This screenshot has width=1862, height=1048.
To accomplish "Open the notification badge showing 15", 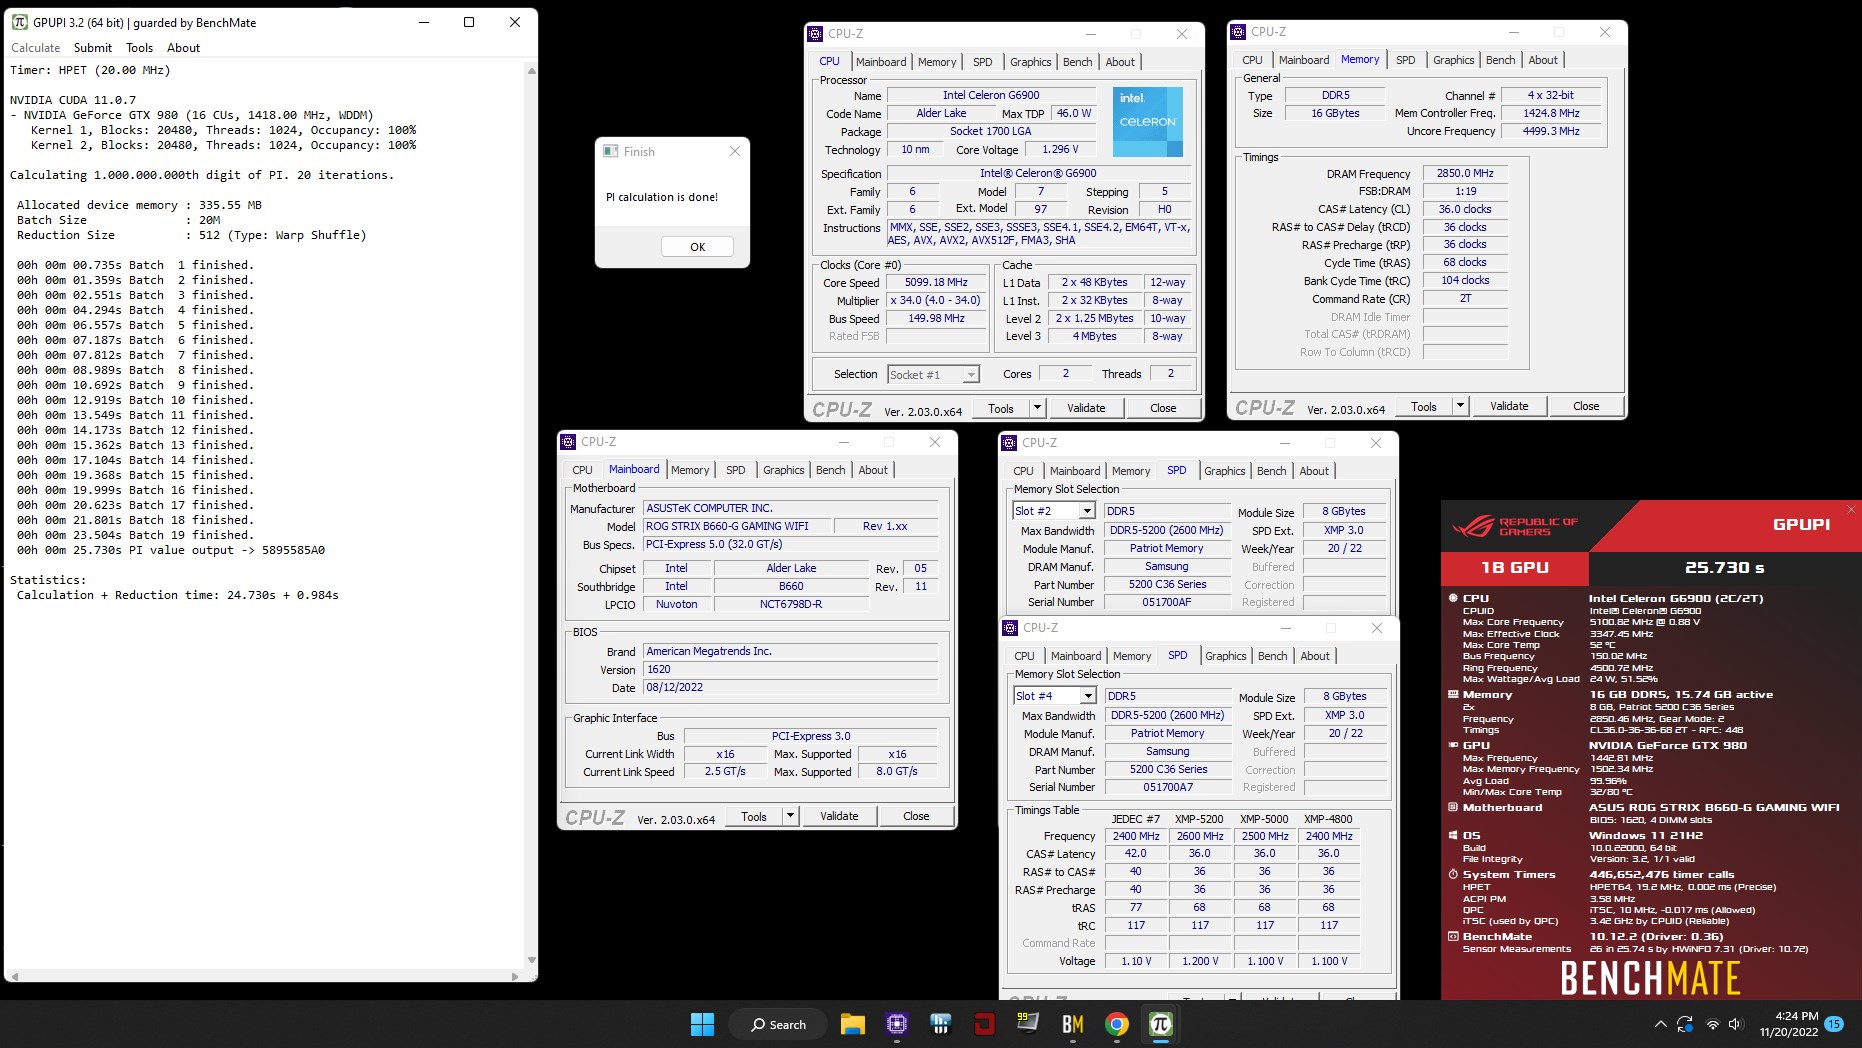I will pos(1834,1024).
